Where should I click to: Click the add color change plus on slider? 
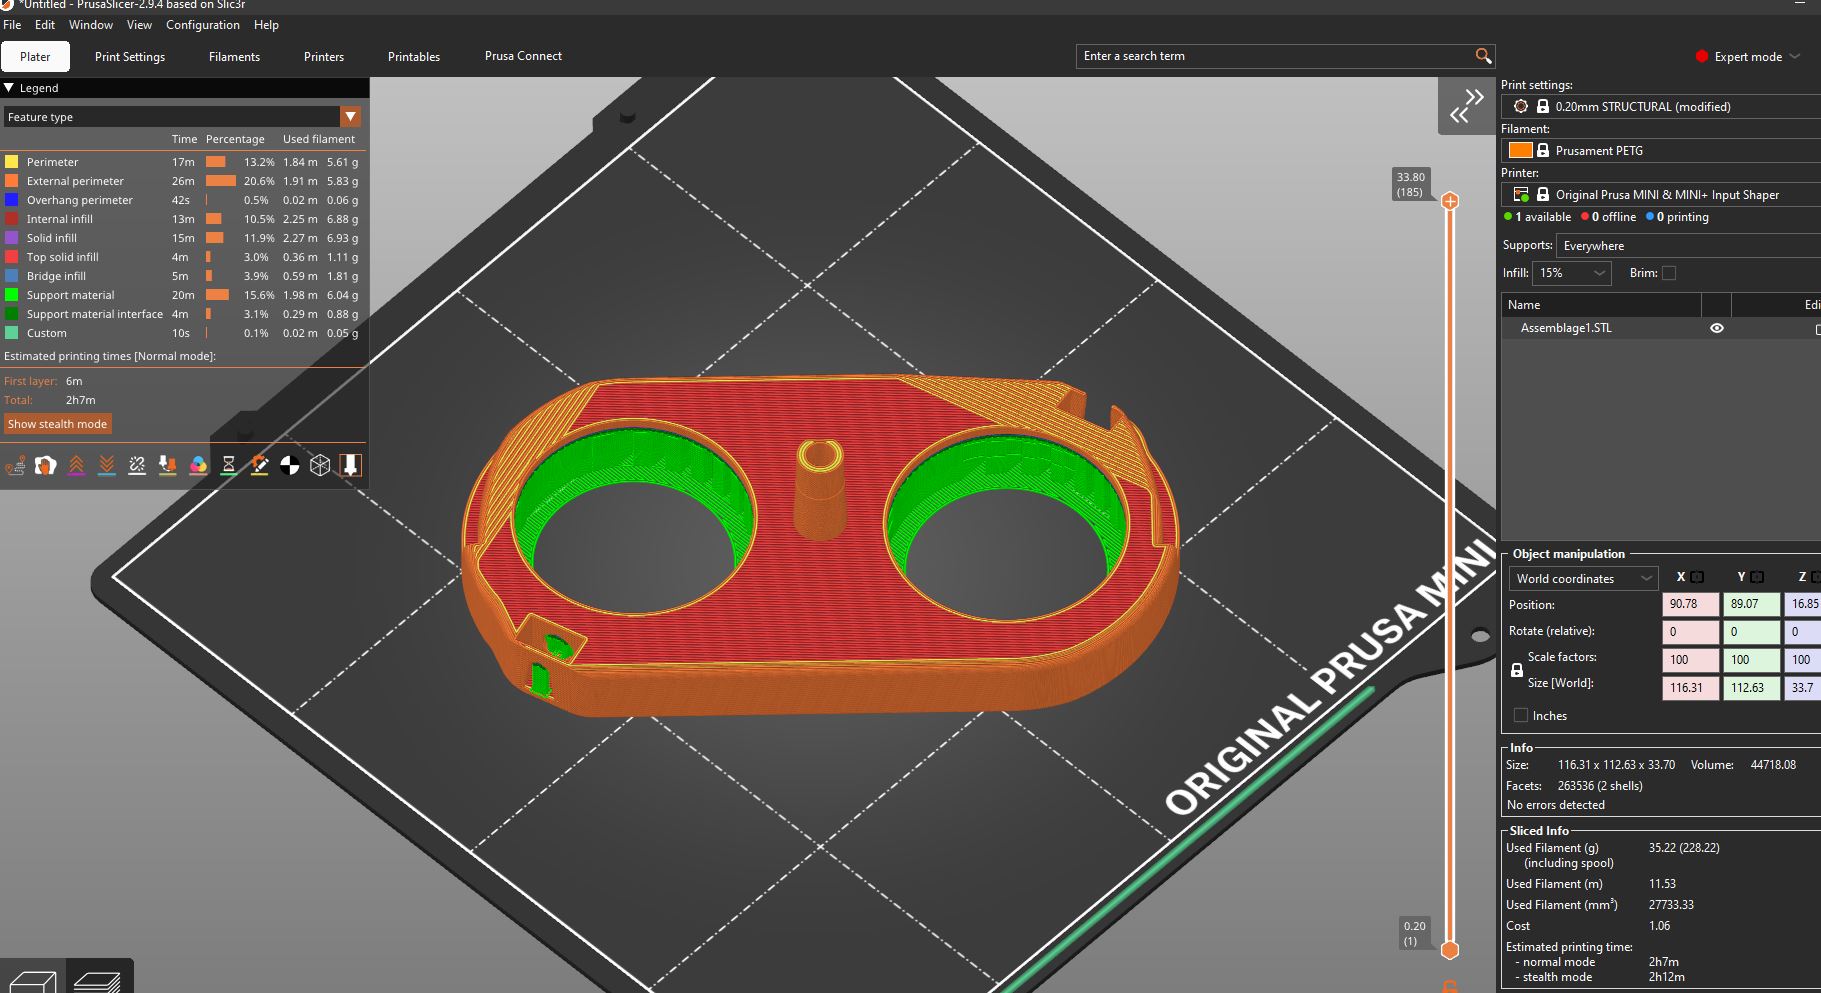[1450, 201]
